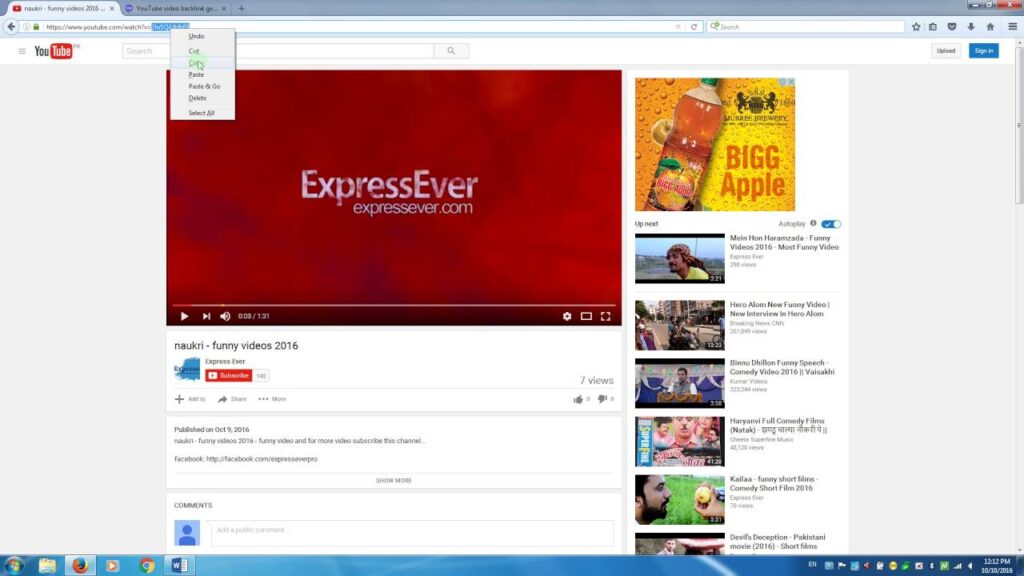Subscribe to Express Ever channel
The width and height of the screenshot is (1024, 576).
tap(229, 376)
